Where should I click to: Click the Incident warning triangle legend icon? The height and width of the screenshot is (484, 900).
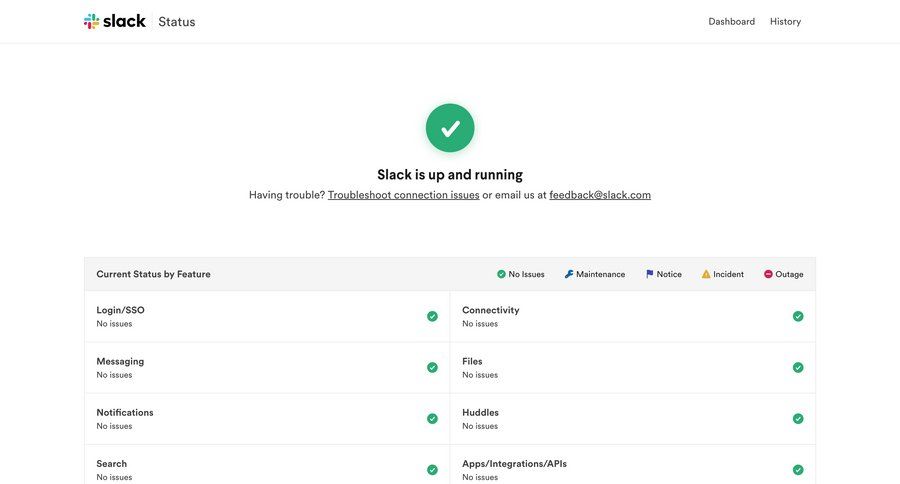point(706,274)
